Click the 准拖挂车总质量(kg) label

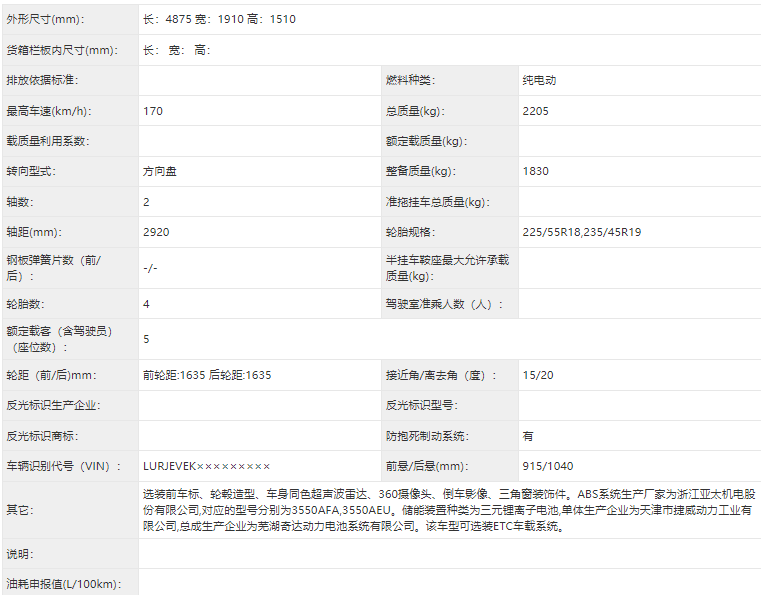[x=437, y=202]
